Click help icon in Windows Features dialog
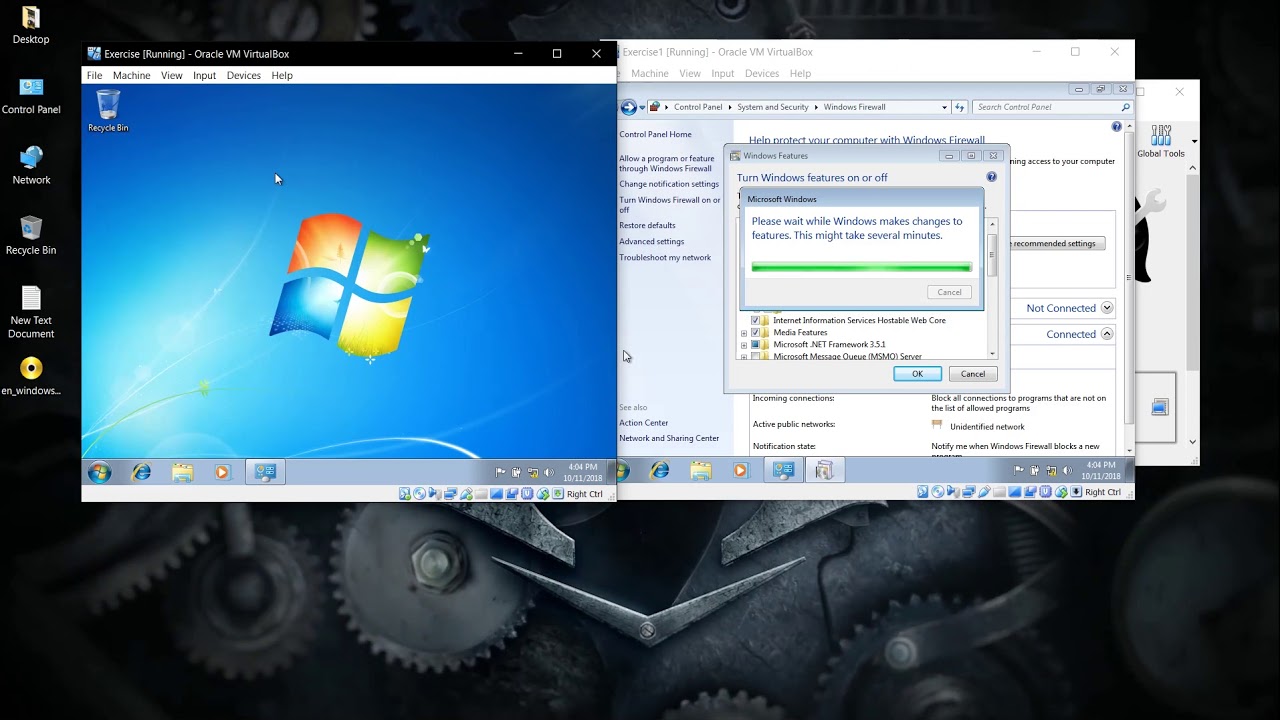The width and height of the screenshot is (1280, 720). click(x=992, y=177)
